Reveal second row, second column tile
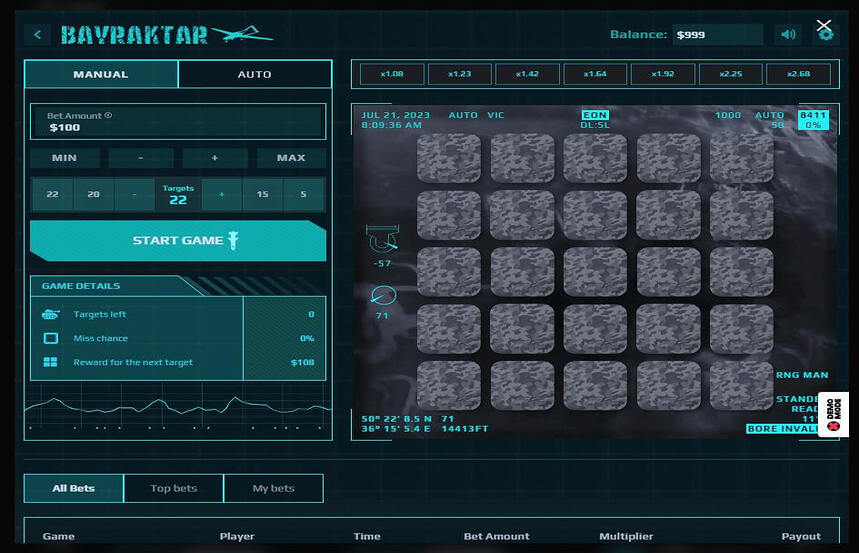859x553 pixels. pos(522,215)
